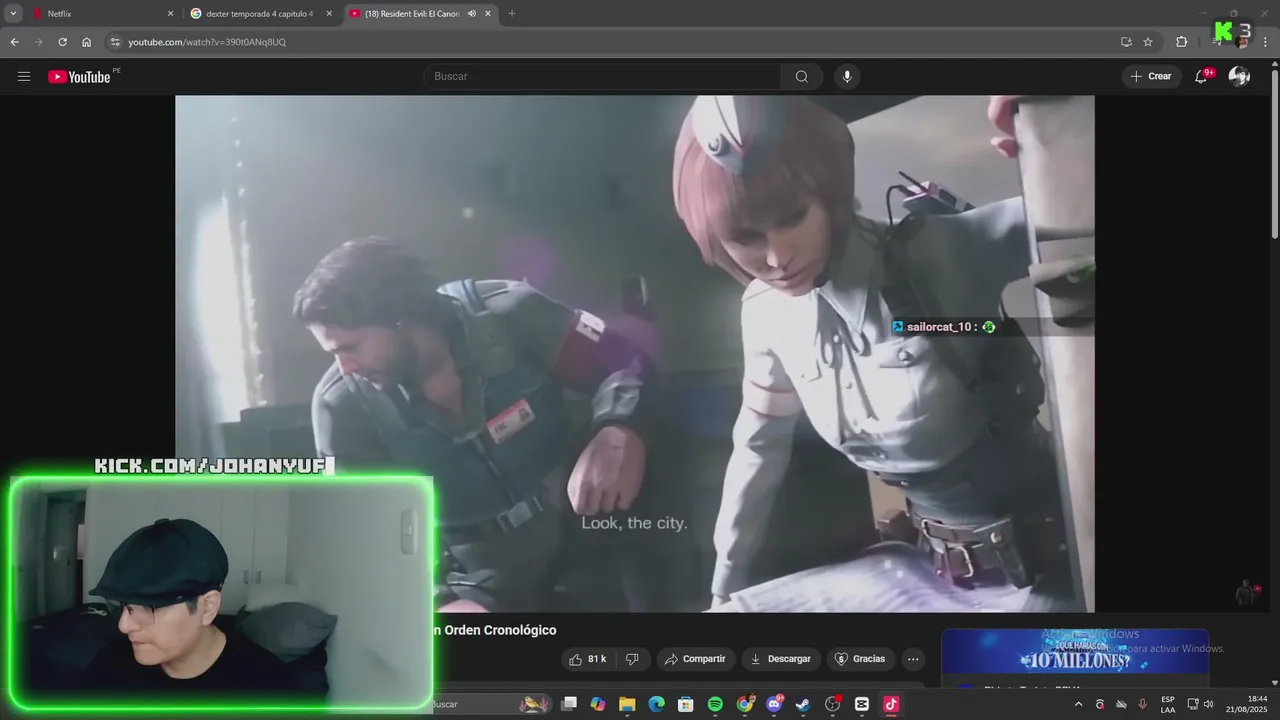Go back with the browser back arrow
This screenshot has height=720, width=1280.
[x=14, y=42]
